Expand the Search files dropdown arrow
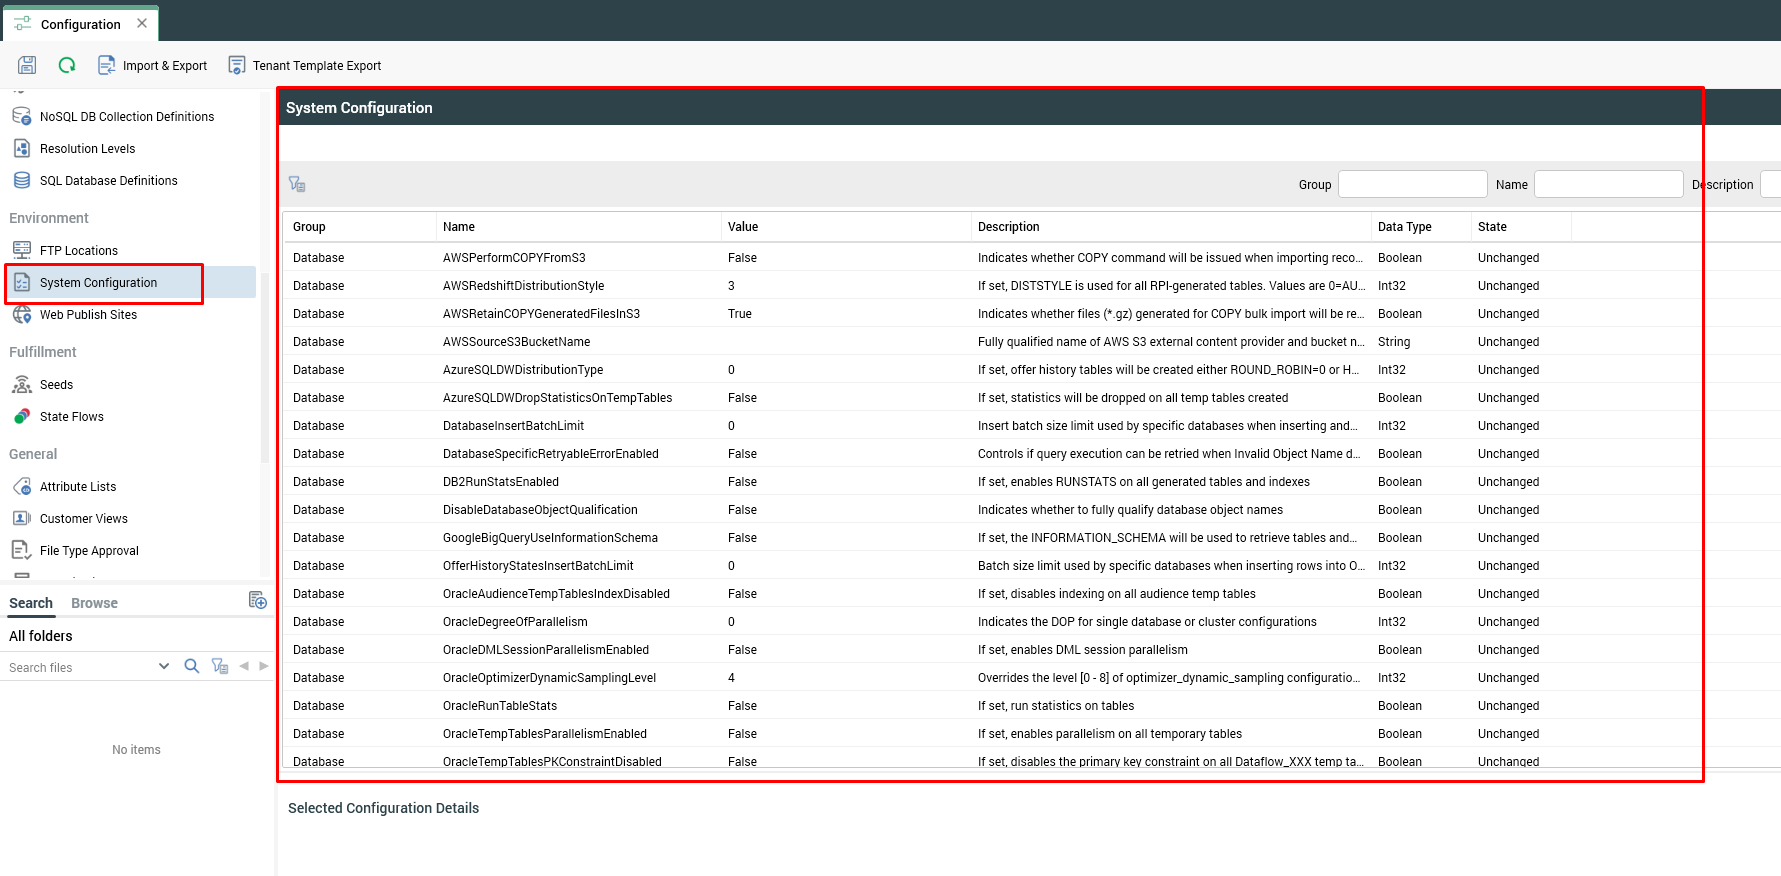 coord(164,666)
